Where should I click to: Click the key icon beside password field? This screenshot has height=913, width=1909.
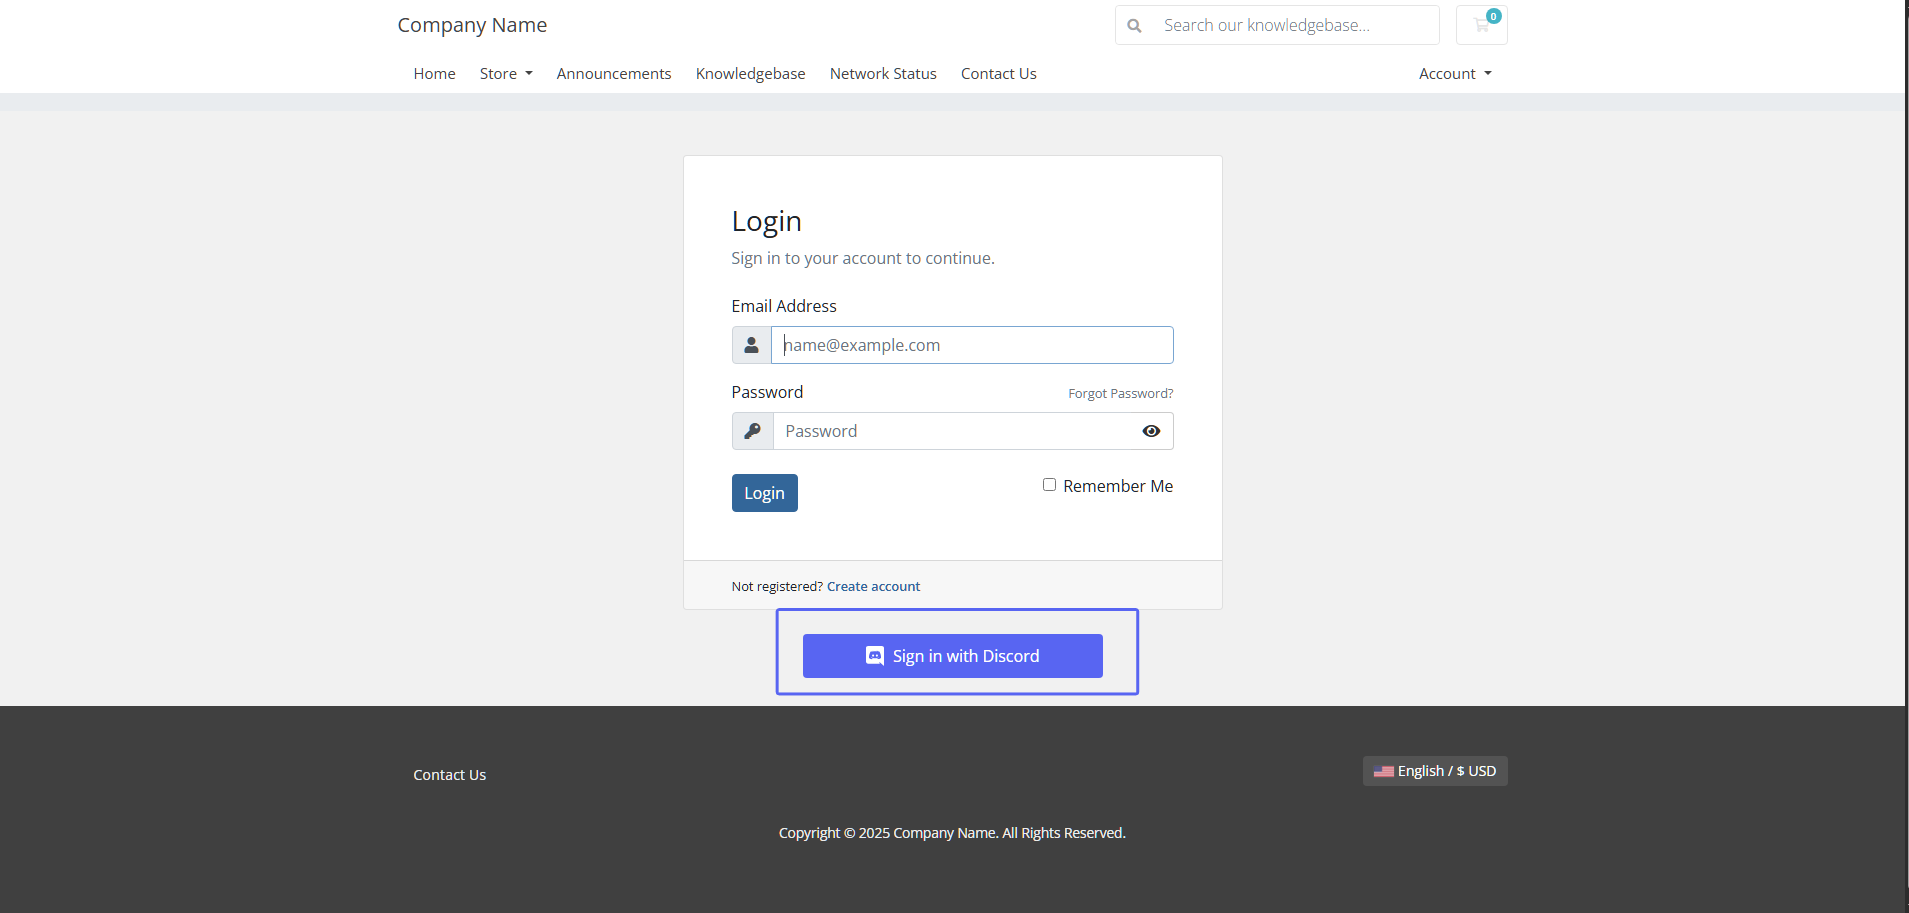(752, 431)
